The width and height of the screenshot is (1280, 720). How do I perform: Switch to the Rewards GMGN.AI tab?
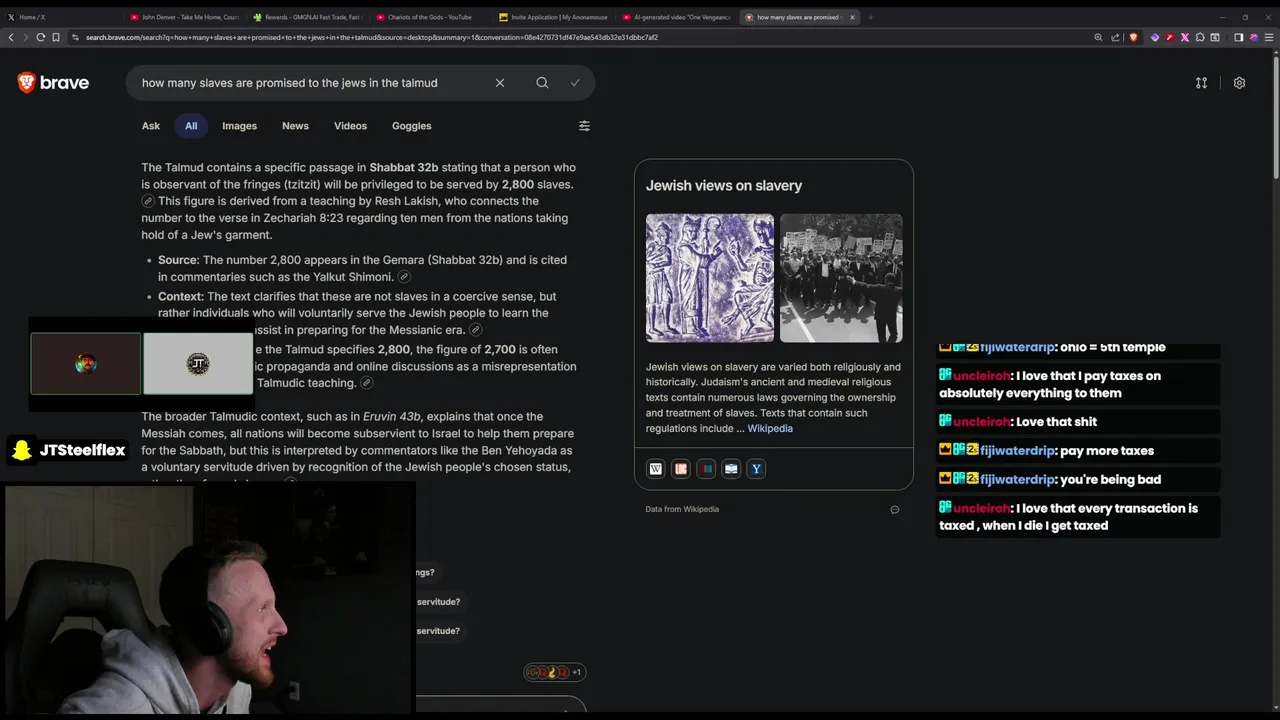308,17
